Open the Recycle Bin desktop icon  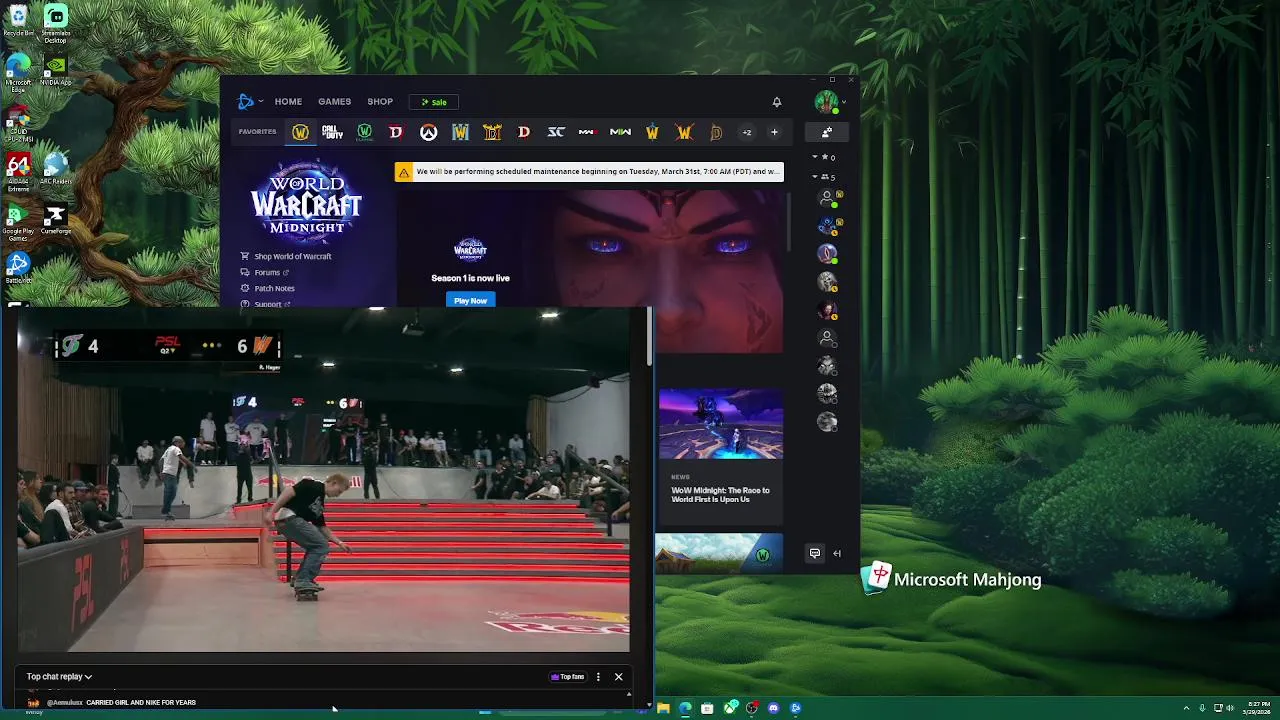click(x=18, y=20)
